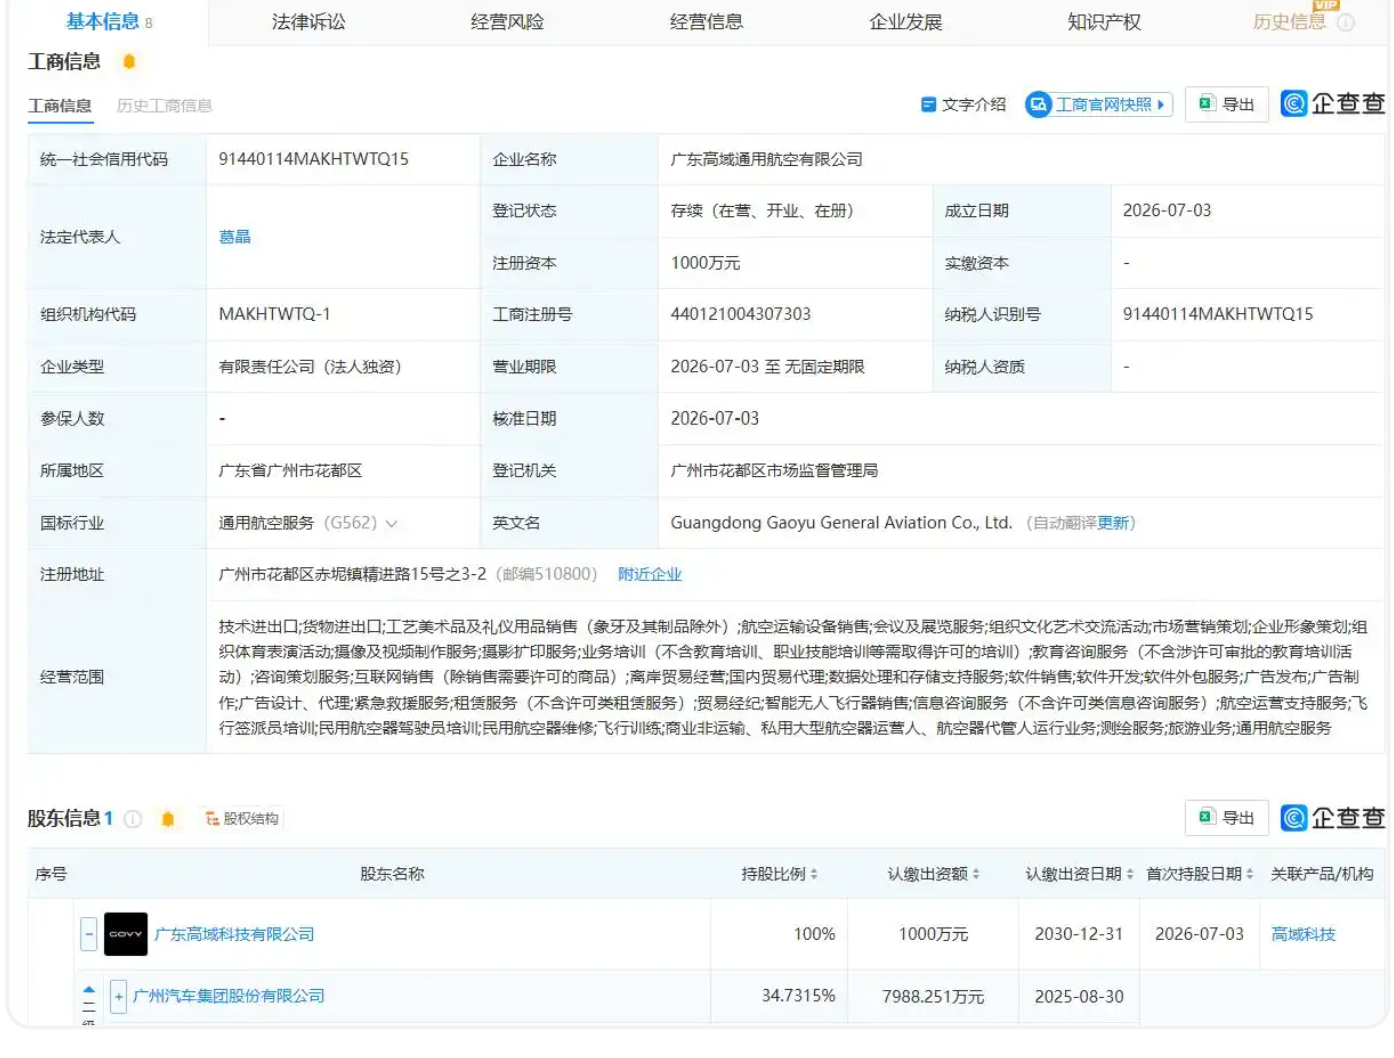Click the 企查查 logo in 工商信息 section

[1333, 104]
